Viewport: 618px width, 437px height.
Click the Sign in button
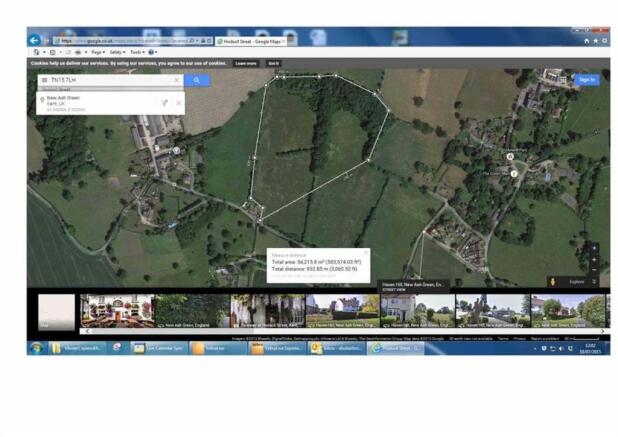[586, 80]
